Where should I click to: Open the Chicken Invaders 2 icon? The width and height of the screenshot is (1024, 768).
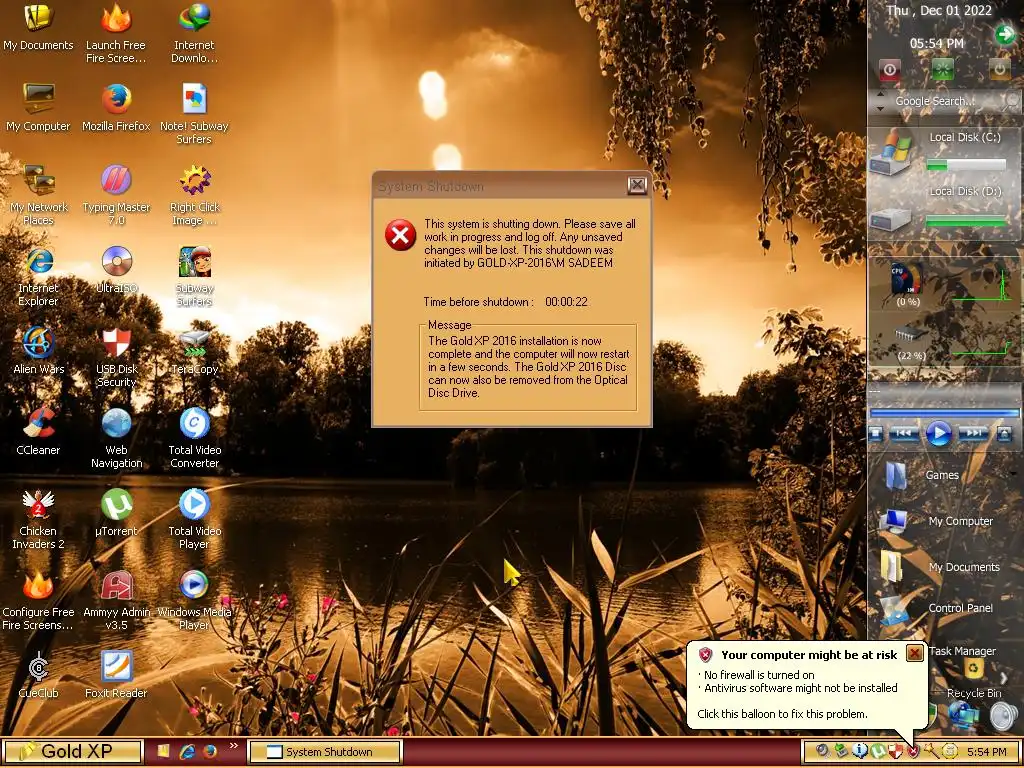tap(38, 519)
